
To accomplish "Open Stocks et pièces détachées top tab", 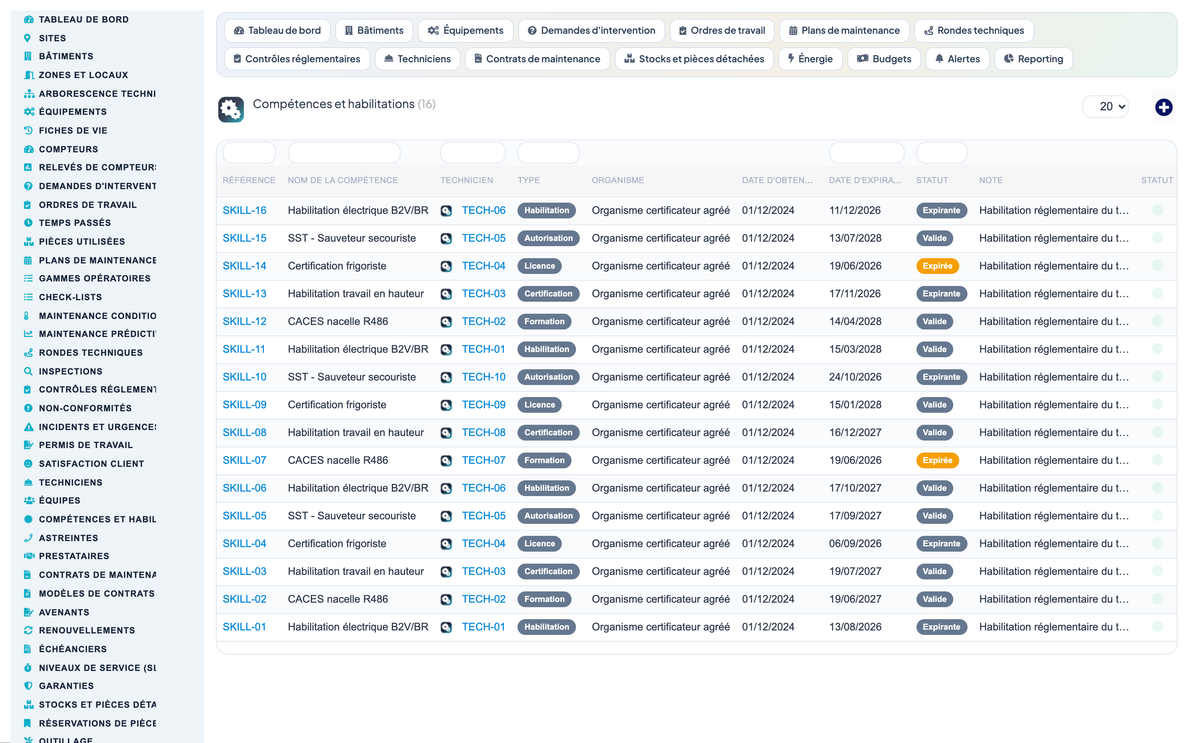I will coord(694,59).
